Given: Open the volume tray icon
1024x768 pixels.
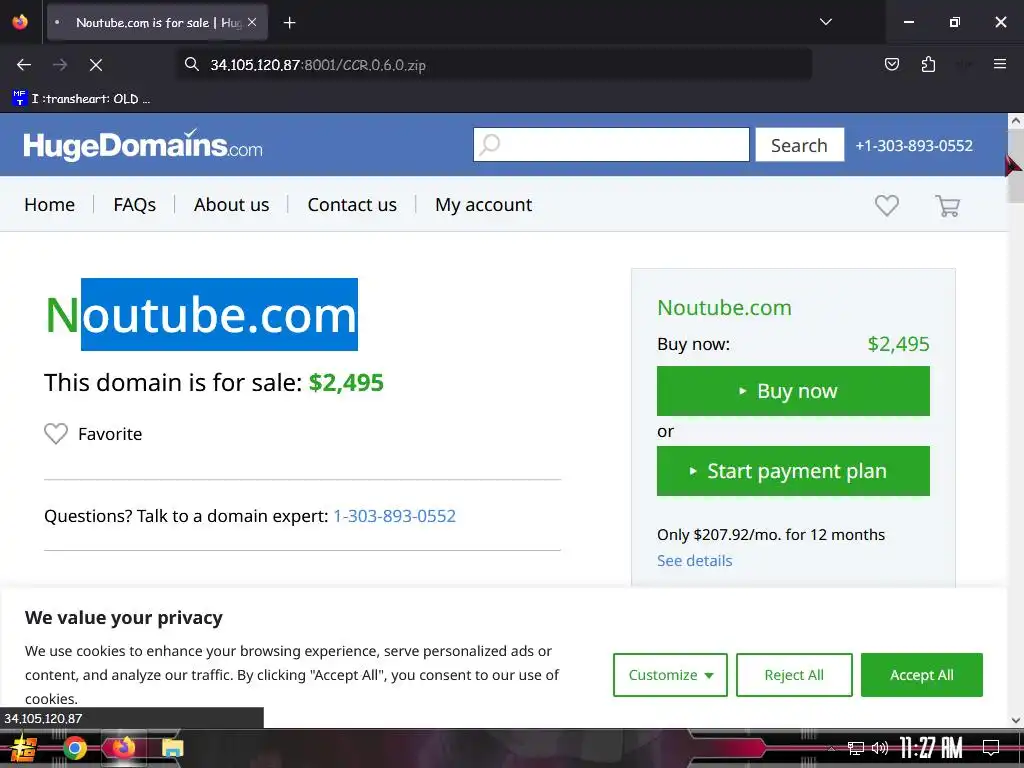Looking at the screenshot, I should point(880,748).
